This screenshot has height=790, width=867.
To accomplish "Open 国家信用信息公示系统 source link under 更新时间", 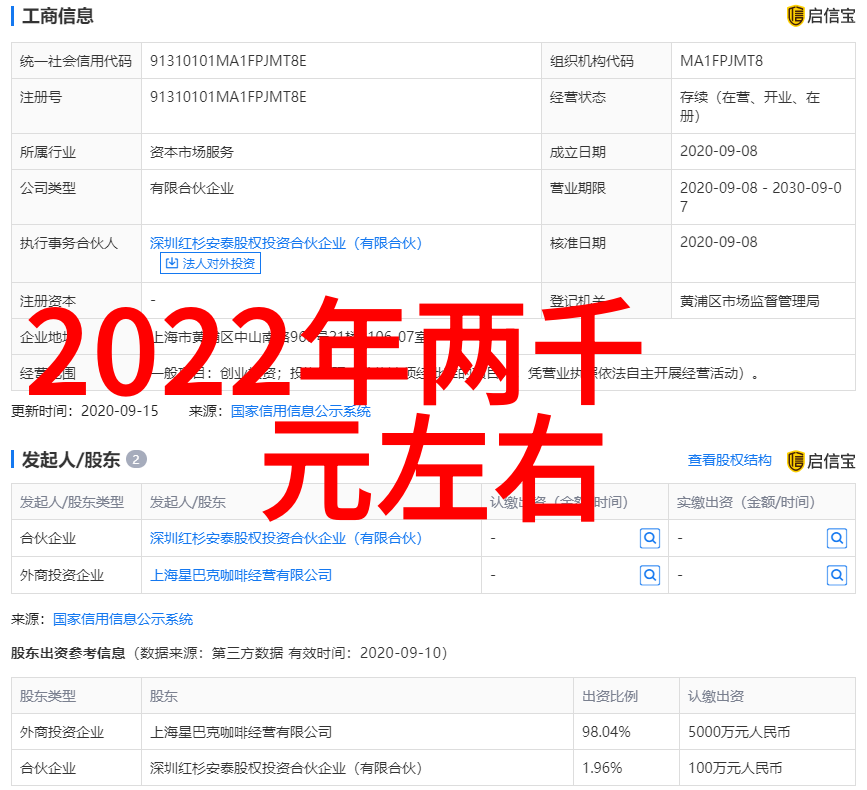I will click(300, 411).
